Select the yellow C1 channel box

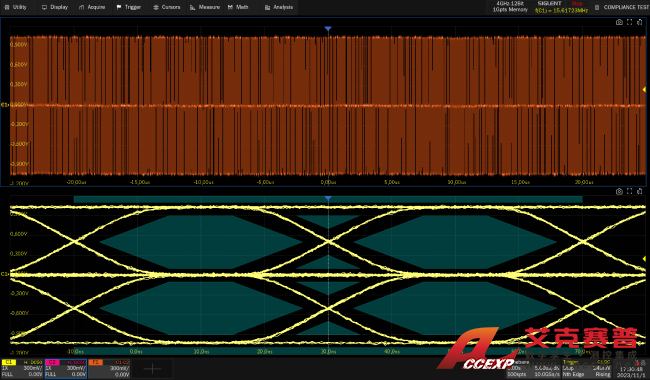[x=22, y=368]
